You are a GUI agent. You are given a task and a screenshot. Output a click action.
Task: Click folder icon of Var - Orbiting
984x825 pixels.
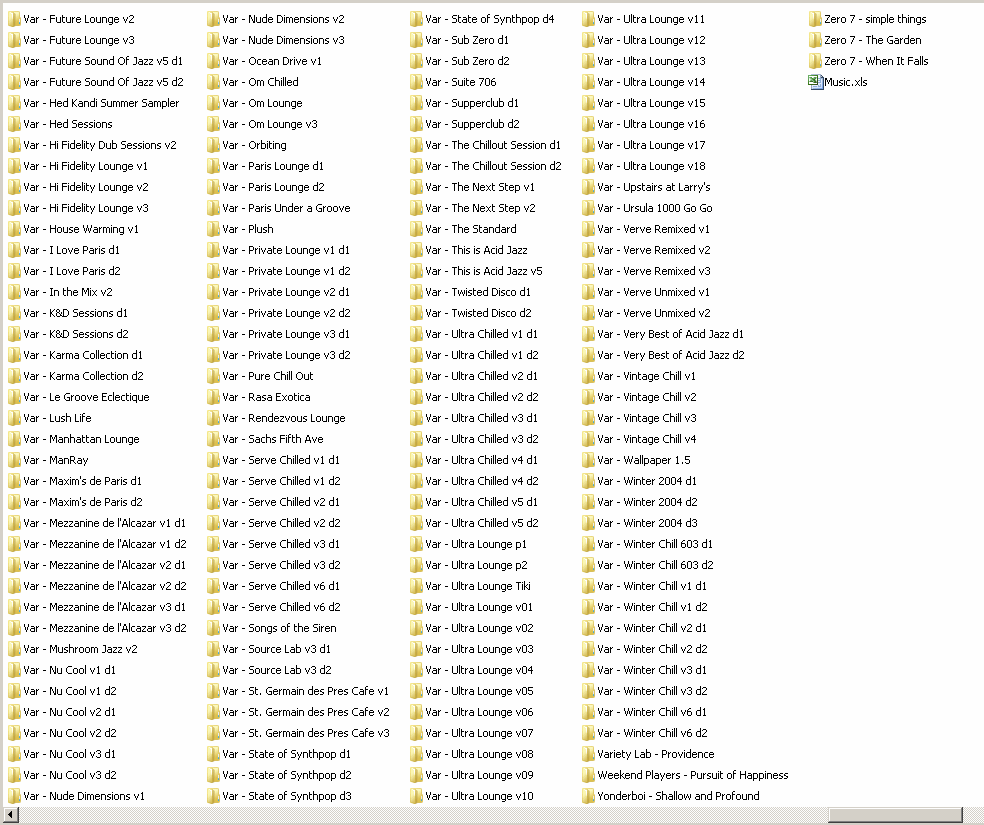[213, 146]
